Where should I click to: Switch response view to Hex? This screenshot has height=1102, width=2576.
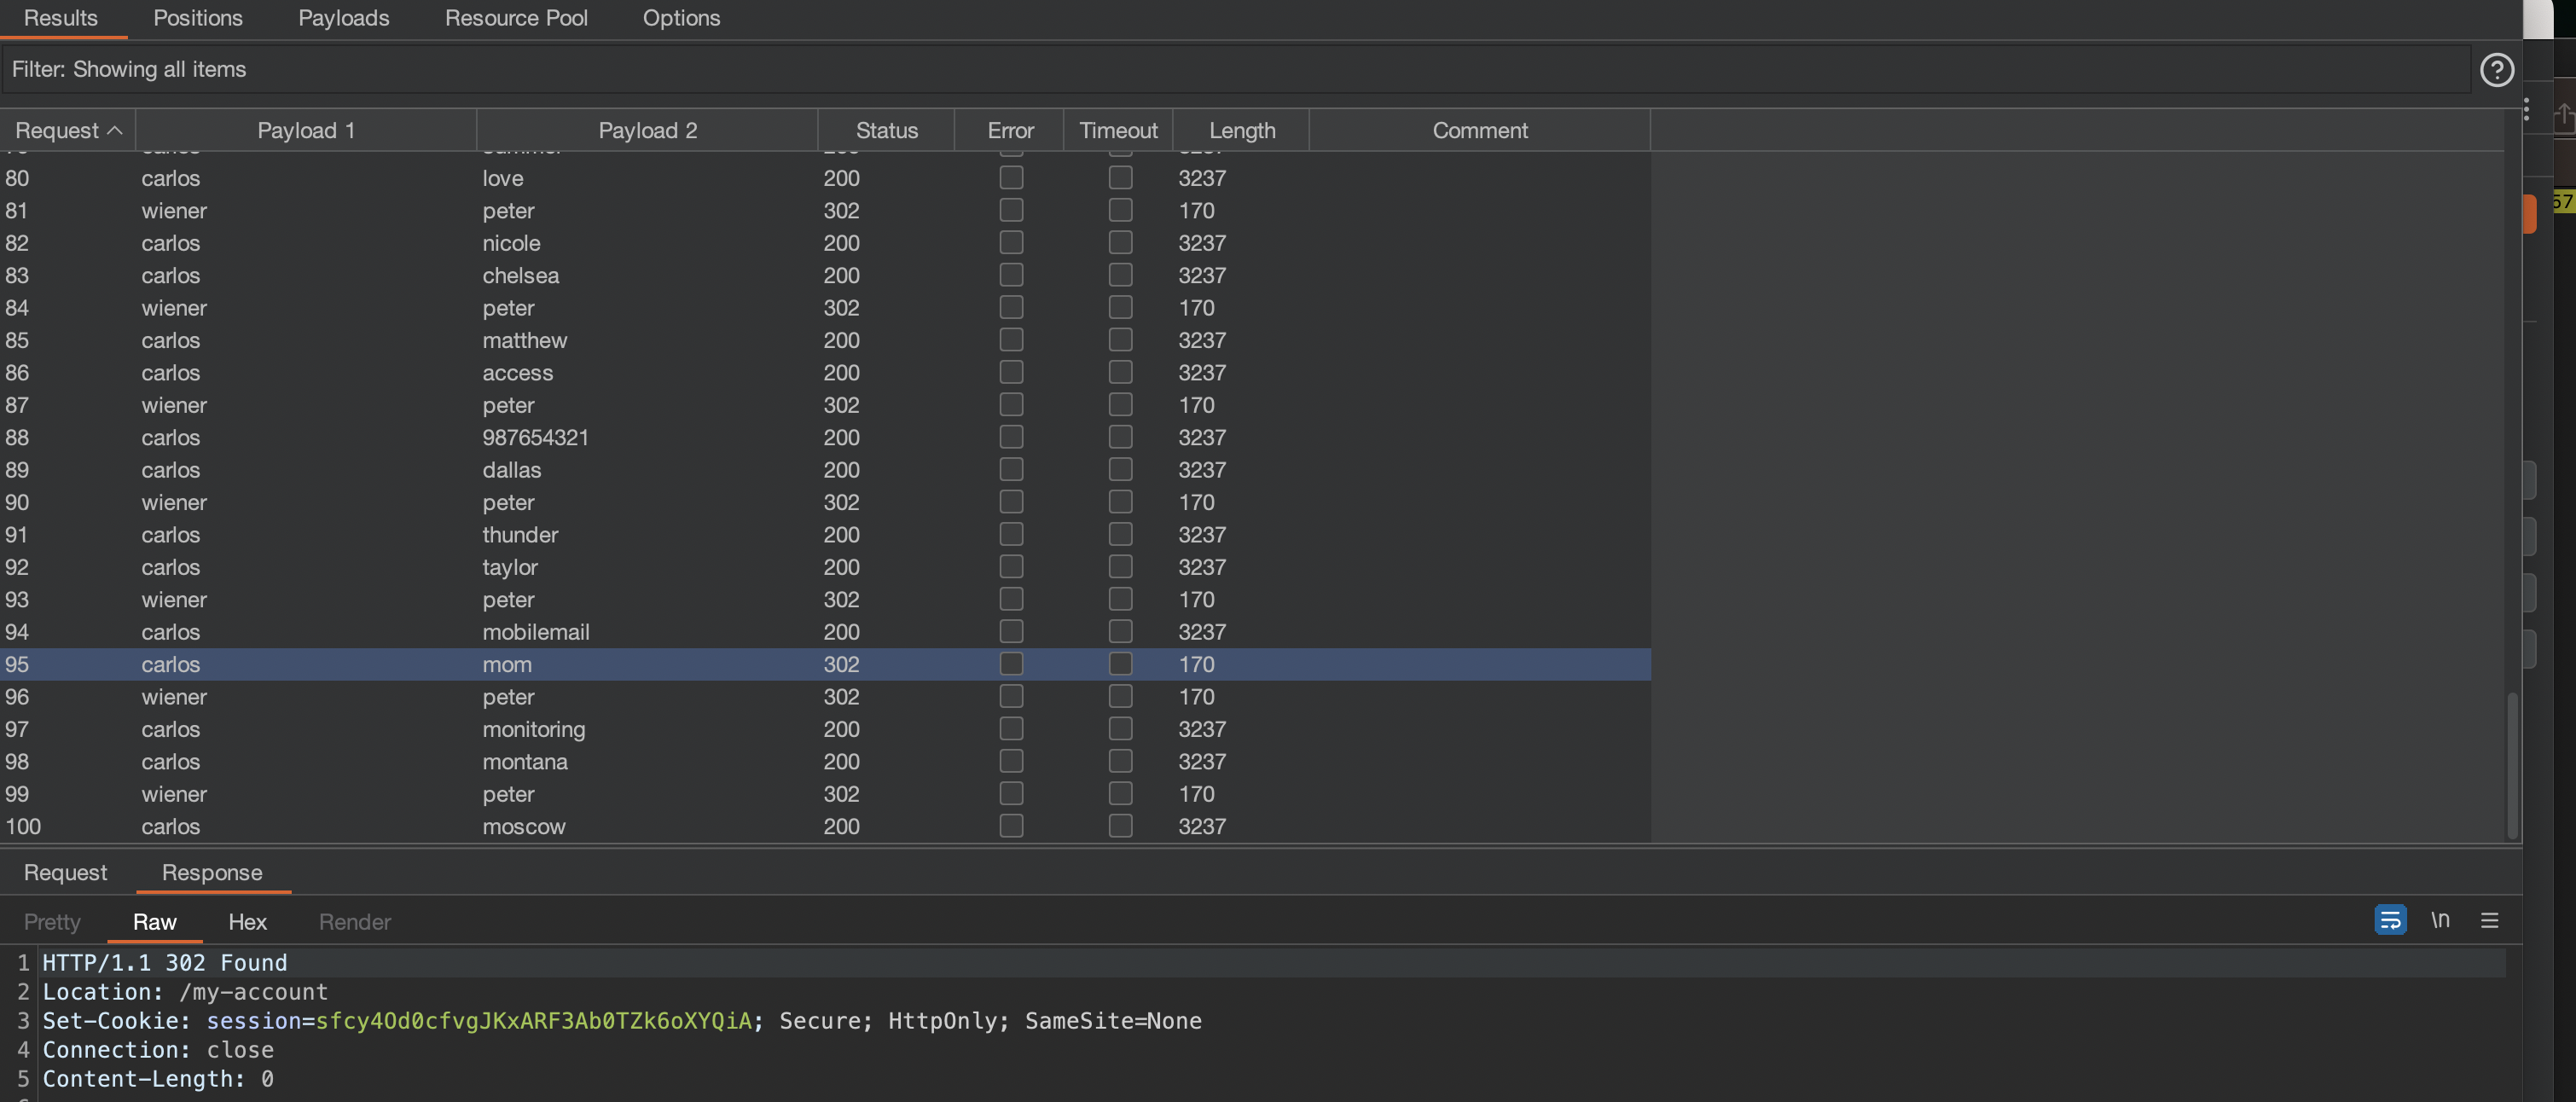pyautogui.click(x=247, y=922)
